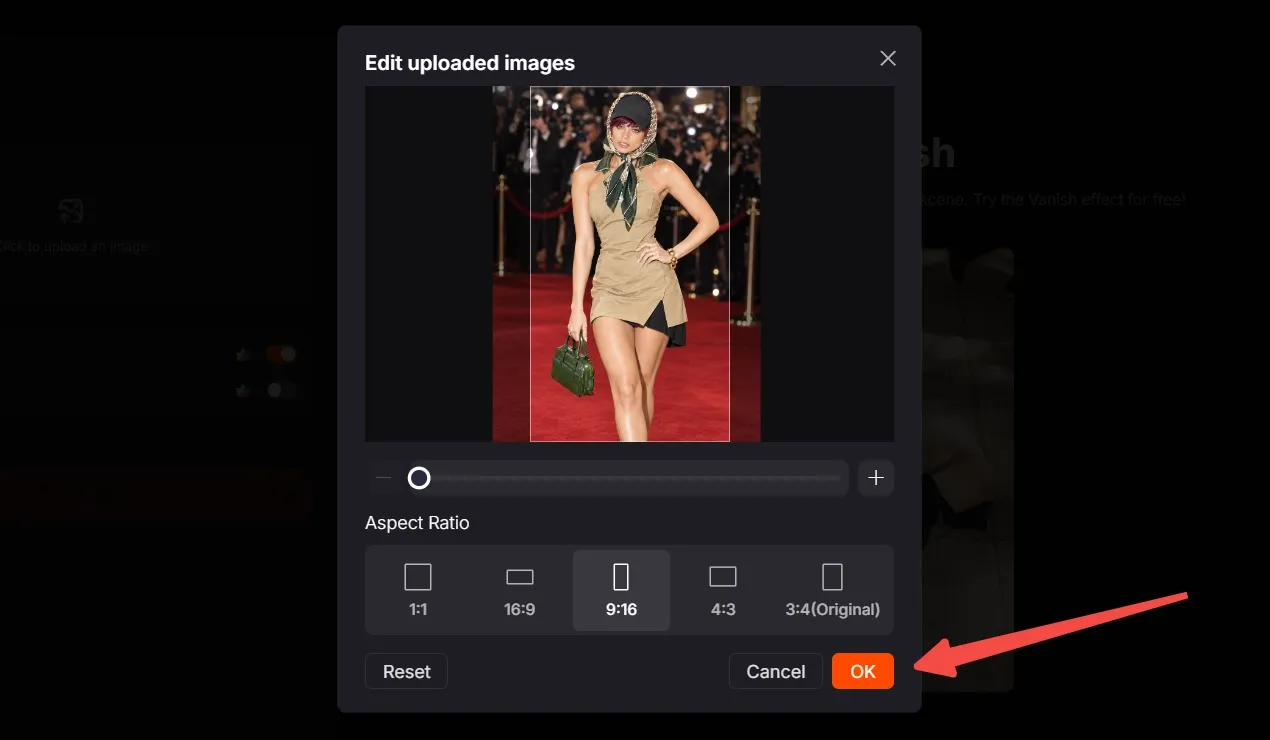Click the Reset button
Image resolution: width=1270 pixels, height=740 pixels.
[406, 671]
